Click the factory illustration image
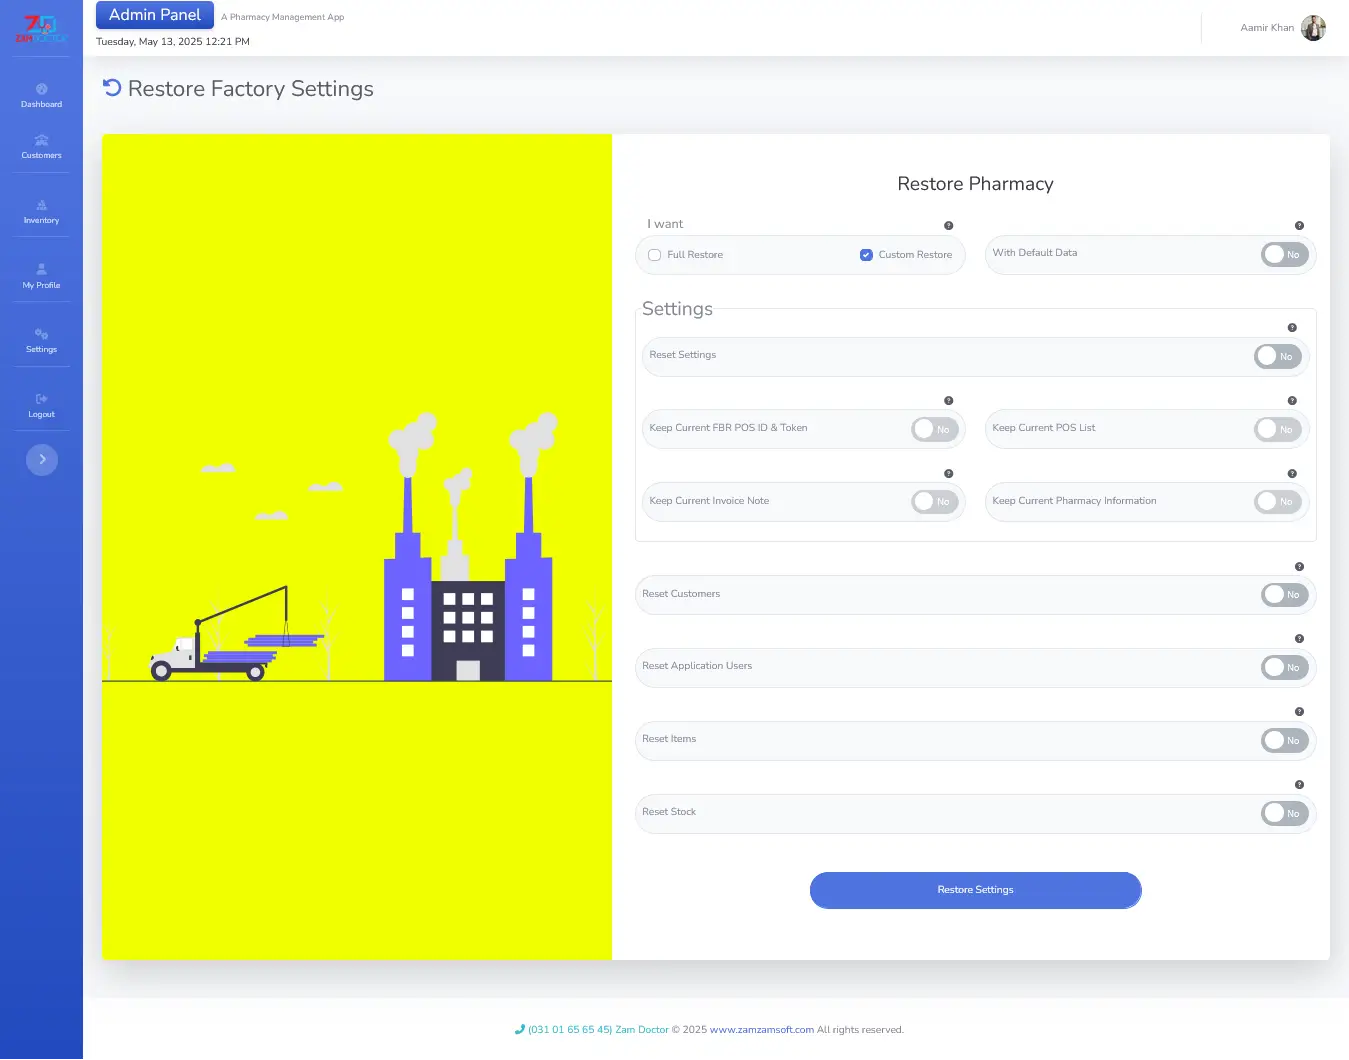 tap(357, 547)
